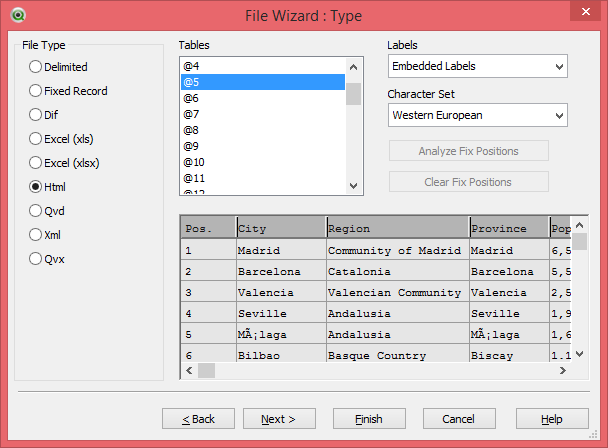
Task: Select table @4 in the Tables list
Action: [x=263, y=66]
